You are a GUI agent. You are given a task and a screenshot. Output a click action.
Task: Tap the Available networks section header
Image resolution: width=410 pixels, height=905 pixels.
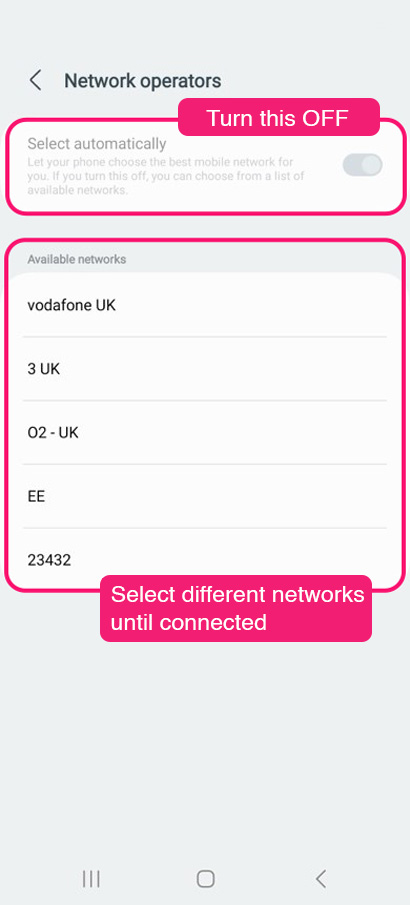[77, 259]
